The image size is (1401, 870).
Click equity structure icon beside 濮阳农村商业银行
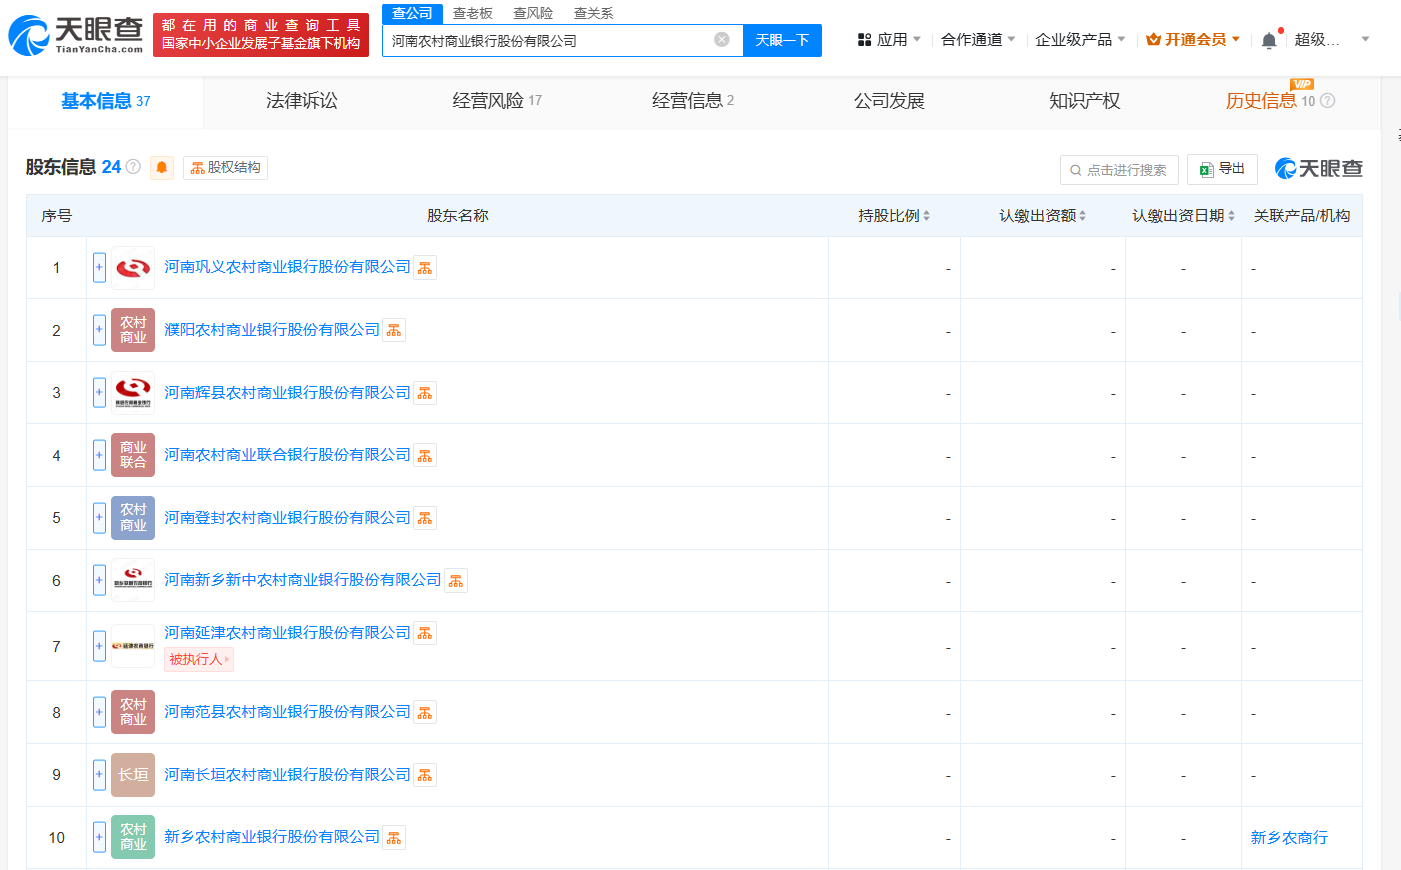tap(394, 330)
